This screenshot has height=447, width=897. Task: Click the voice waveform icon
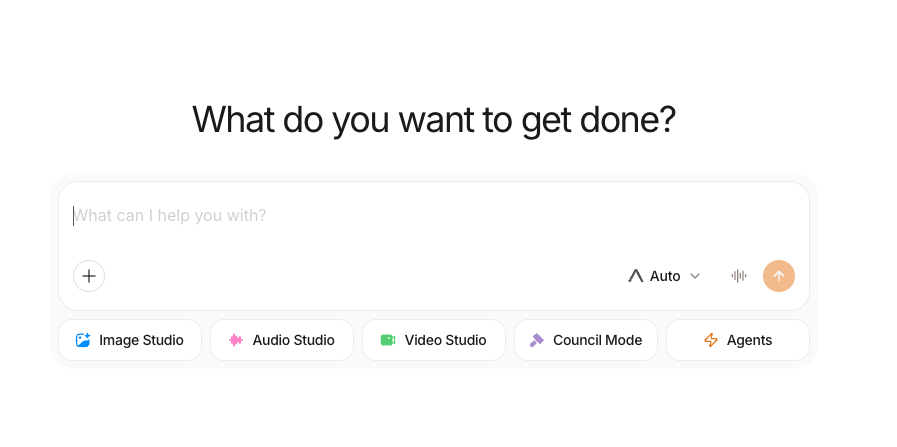point(739,276)
